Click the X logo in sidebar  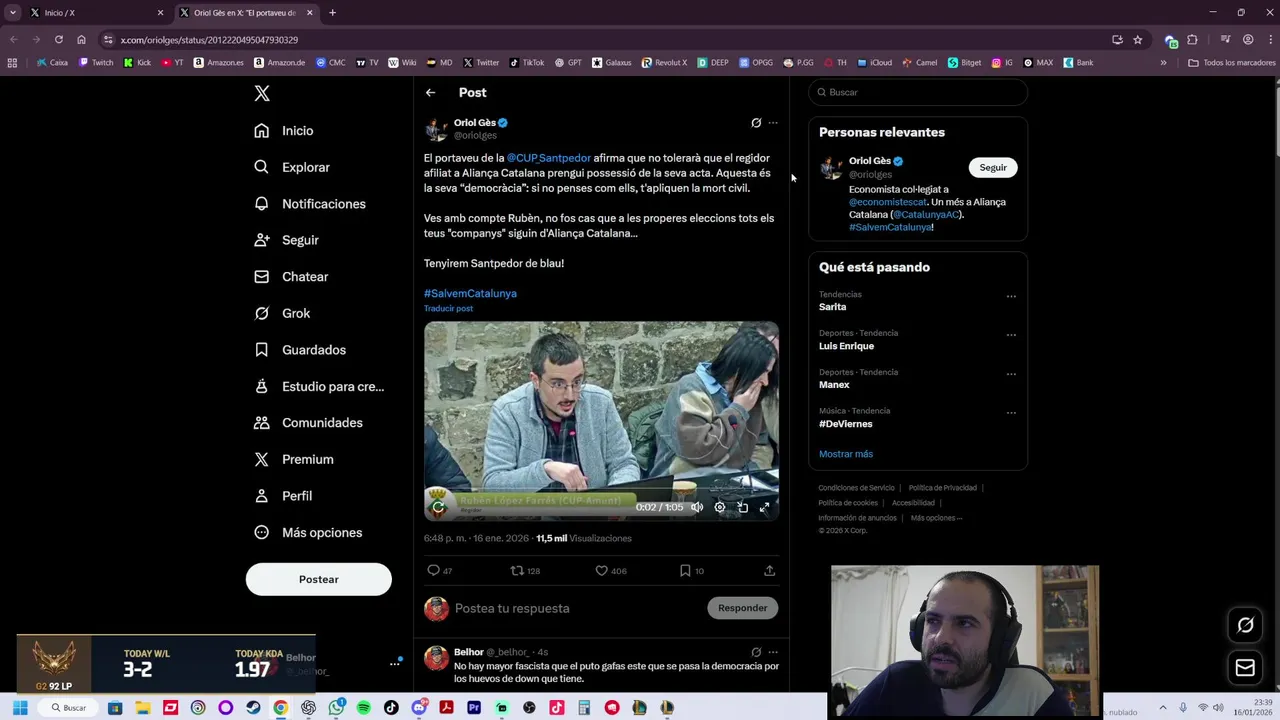click(262, 93)
